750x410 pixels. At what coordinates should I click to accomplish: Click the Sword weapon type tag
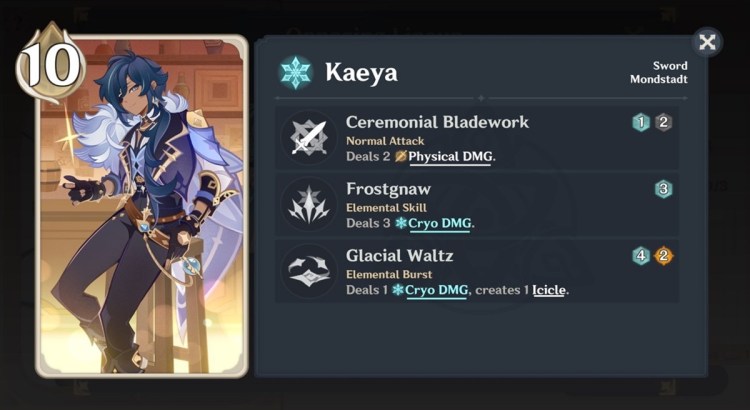[x=670, y=66]
